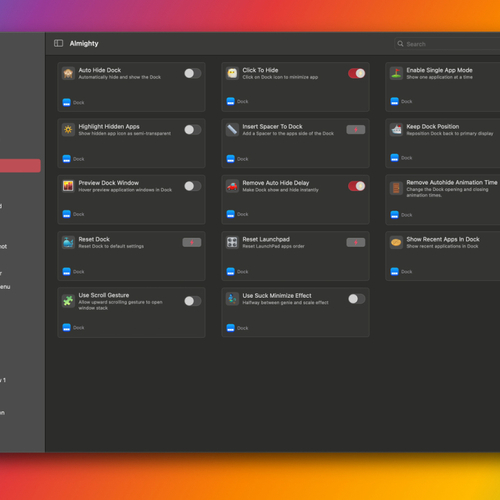The width and height of the screenshot is (500, 500).
Task: Select the highlighted red sidebar category
Action: [x=20, y=166]
